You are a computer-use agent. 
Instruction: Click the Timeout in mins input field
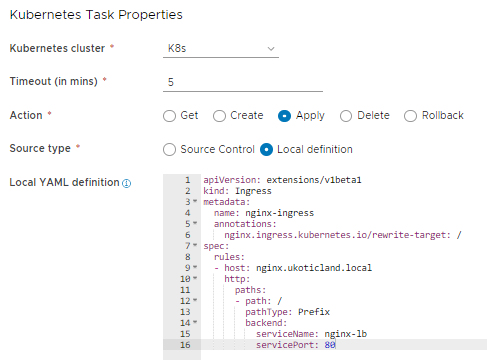point(243,82)
